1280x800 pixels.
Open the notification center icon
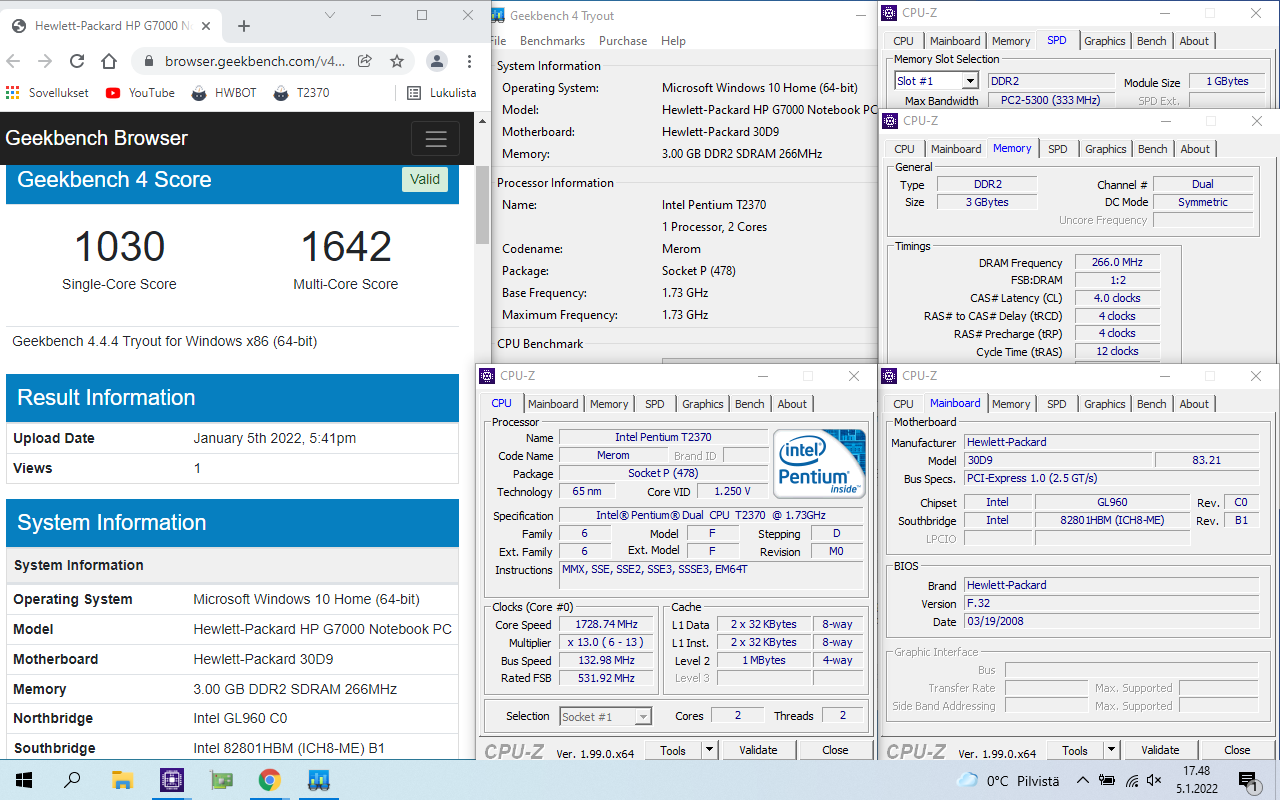1248,780
